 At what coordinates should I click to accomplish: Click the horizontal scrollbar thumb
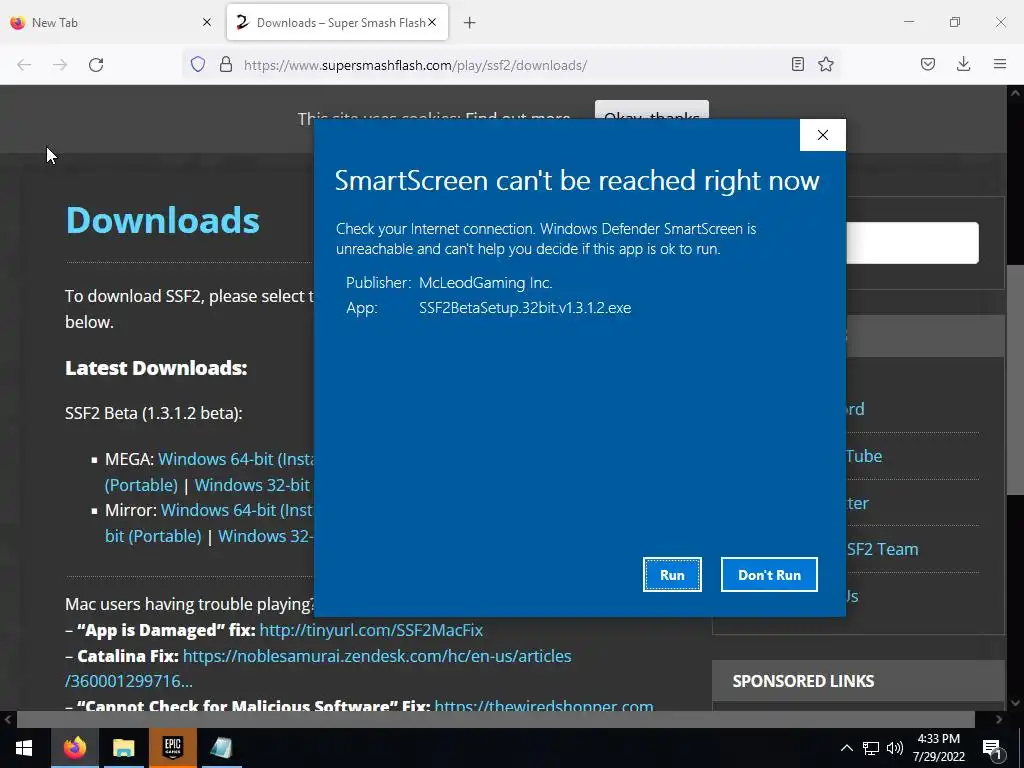click(496, 720)
